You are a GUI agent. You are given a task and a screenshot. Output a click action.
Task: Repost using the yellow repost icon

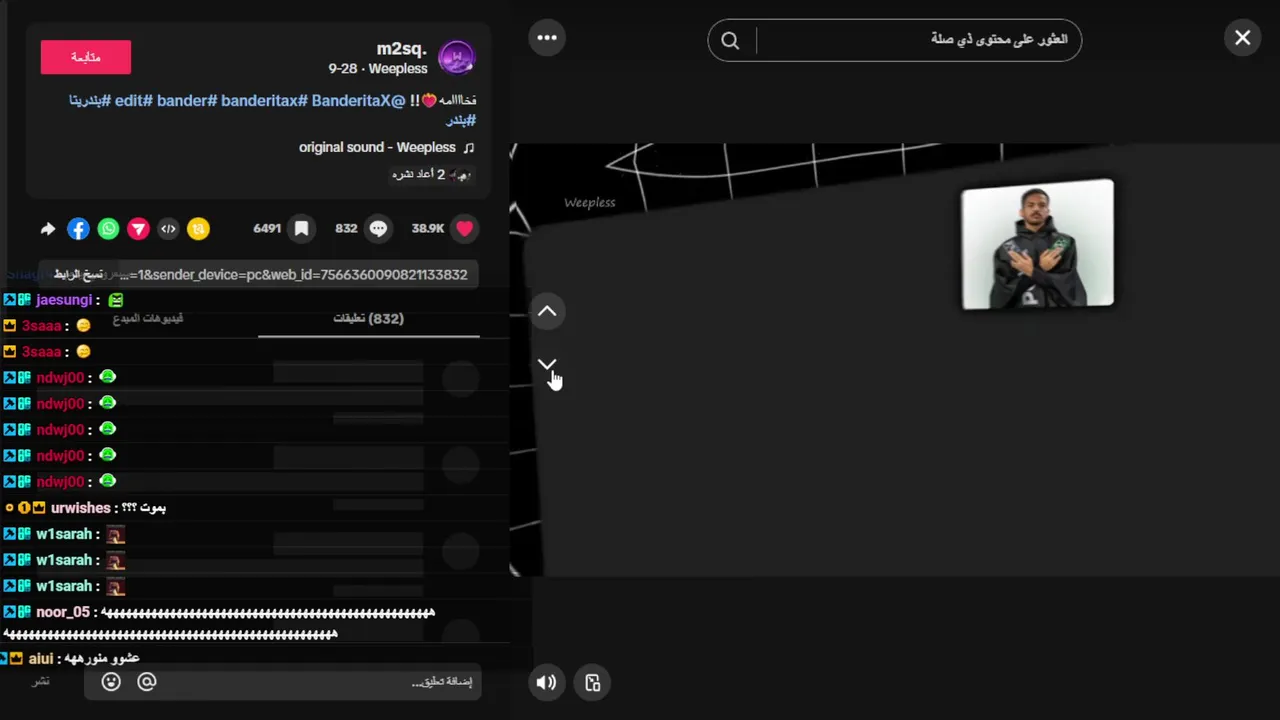coord(198,229)
